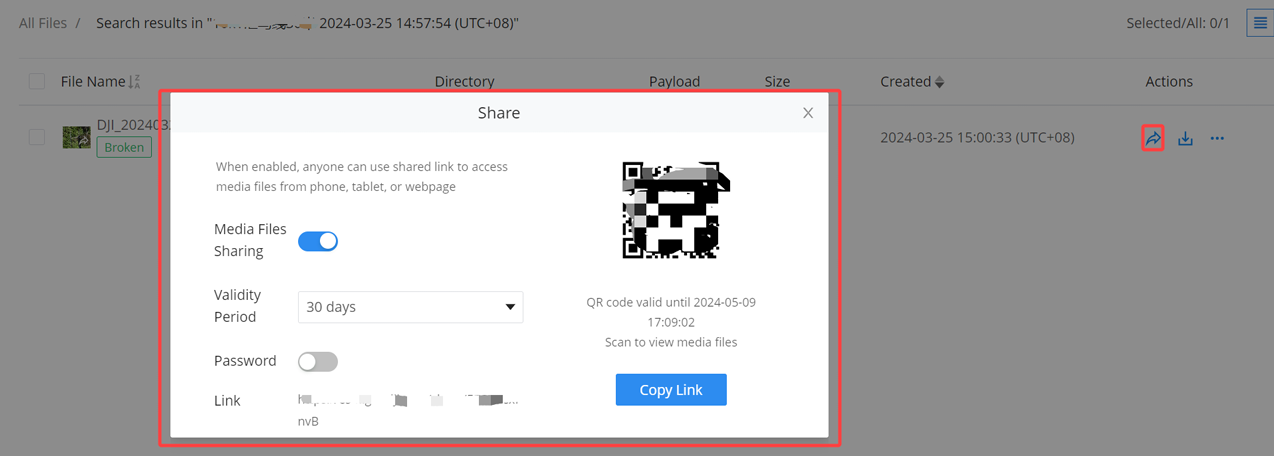Screen dimensions: 1274x459
Task: Open the DJI file thumbnail
Action: point(77,137)
